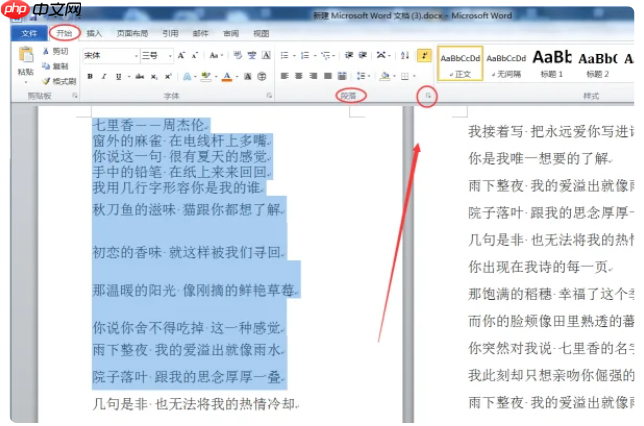Click the Numbering list icon

[x=305, y=55]
